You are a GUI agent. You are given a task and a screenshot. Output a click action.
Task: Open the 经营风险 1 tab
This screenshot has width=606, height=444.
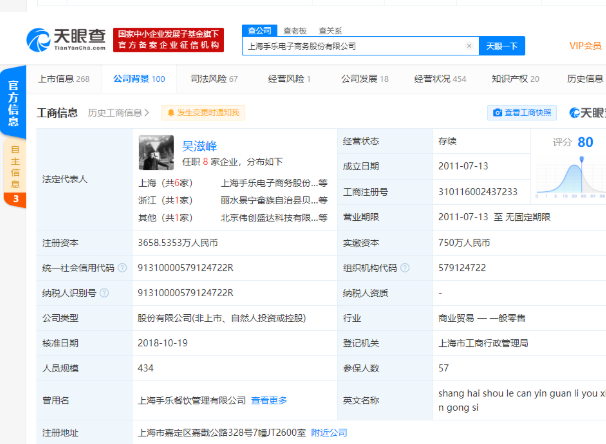(289, 79)
